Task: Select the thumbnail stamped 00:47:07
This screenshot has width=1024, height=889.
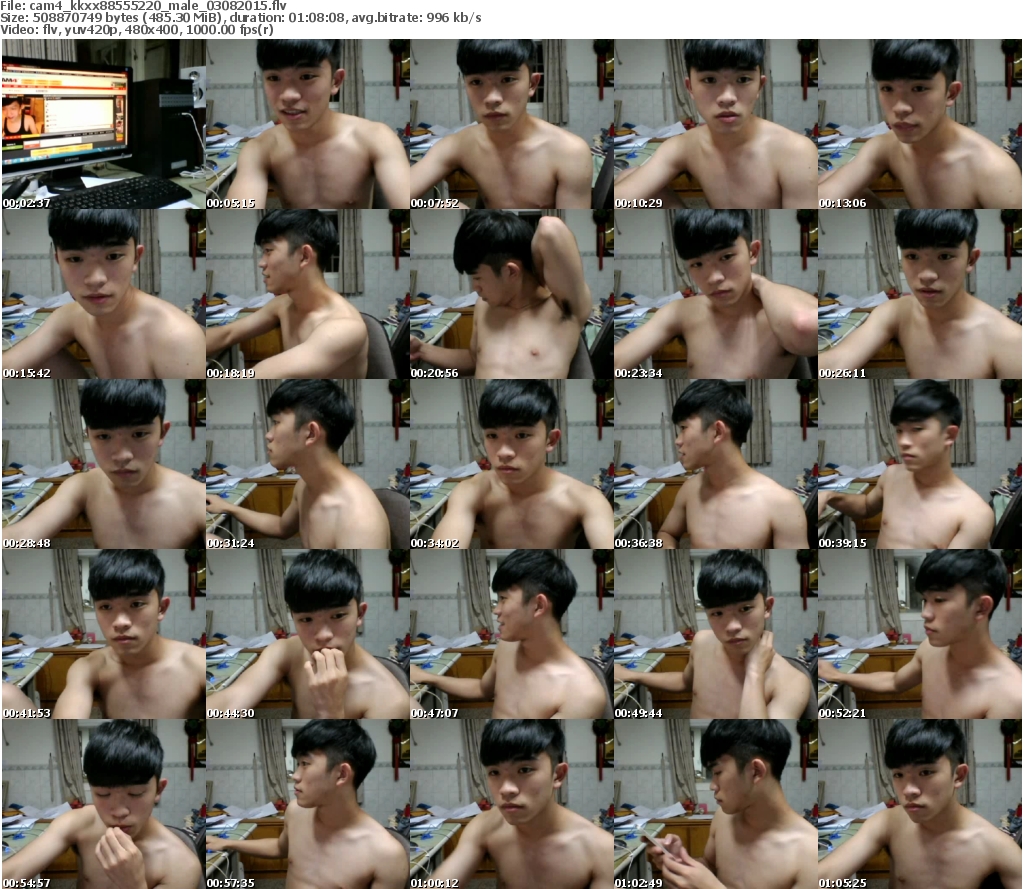Action: [511, 634]
